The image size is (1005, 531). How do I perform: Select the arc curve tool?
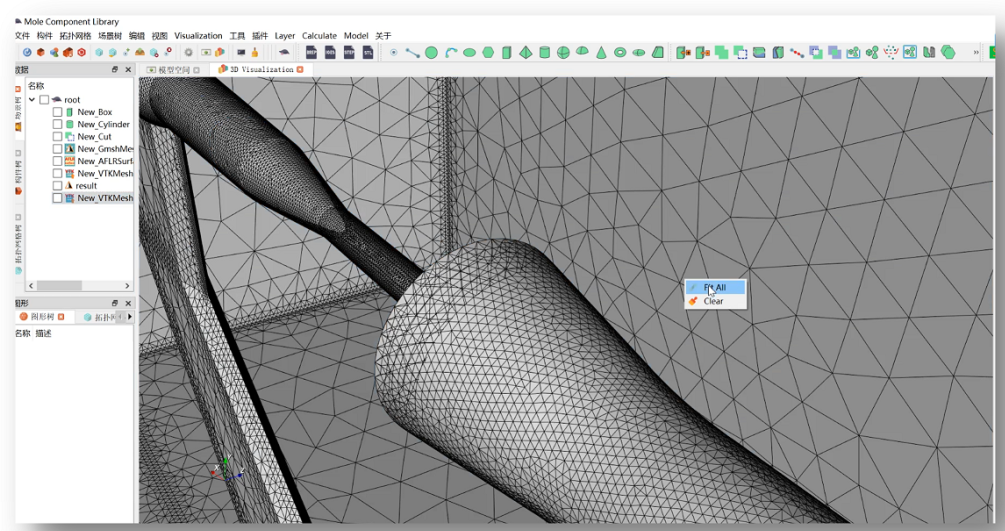[451, 53]
